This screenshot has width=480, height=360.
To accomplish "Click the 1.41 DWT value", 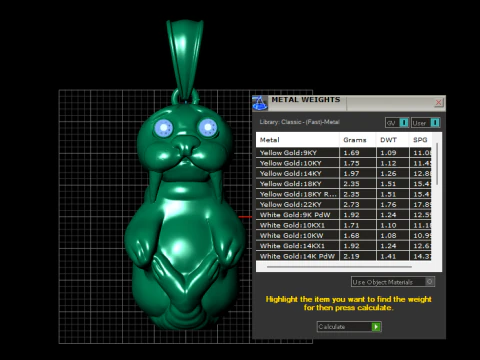I will (388, 256).
